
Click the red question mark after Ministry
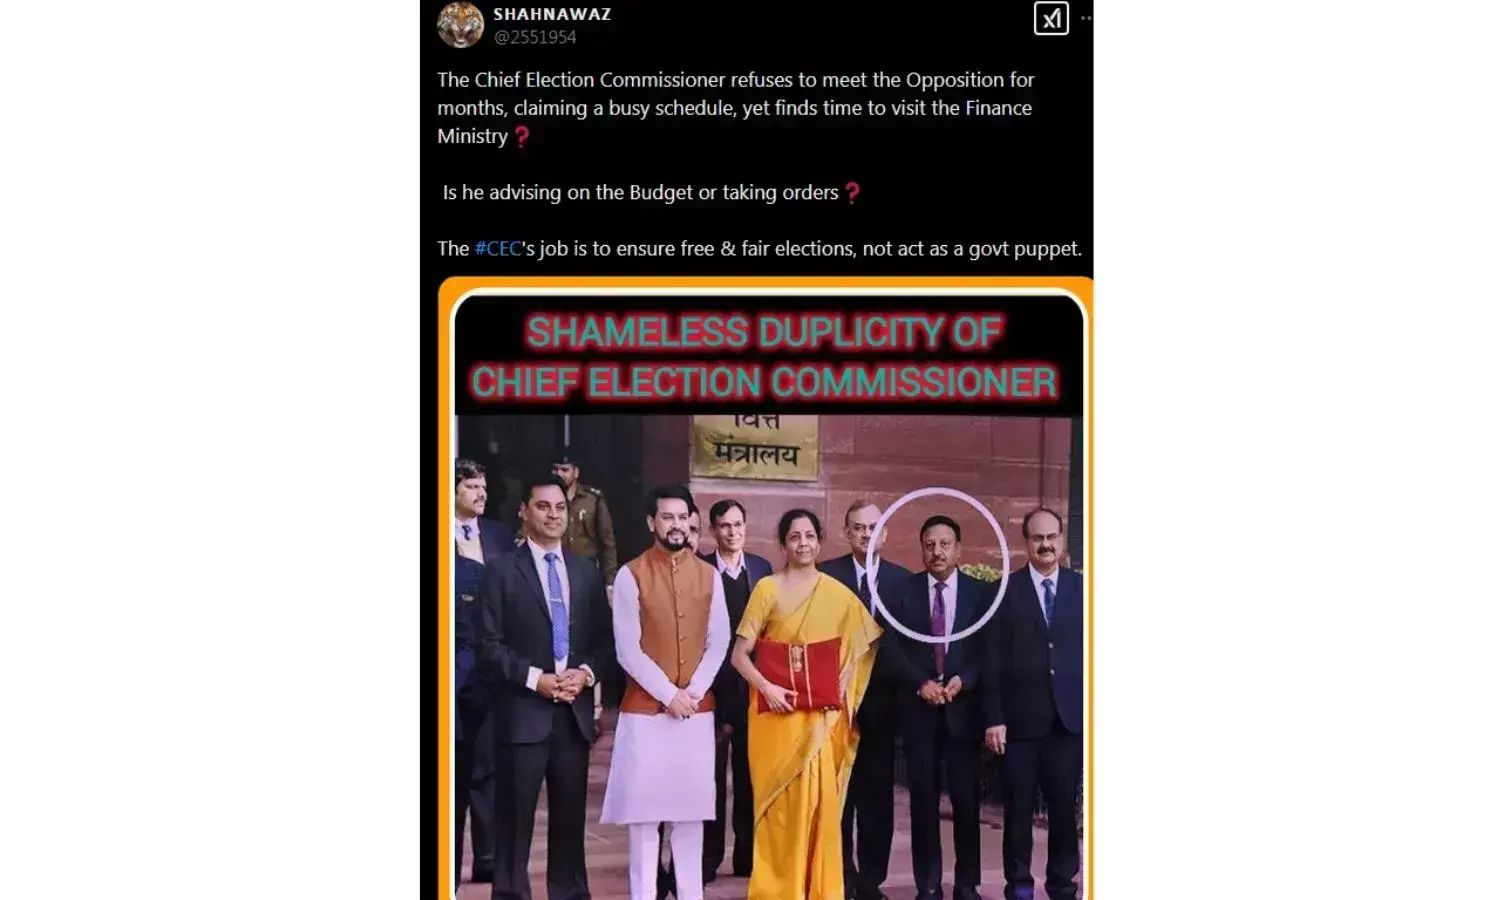pos(521,137)
